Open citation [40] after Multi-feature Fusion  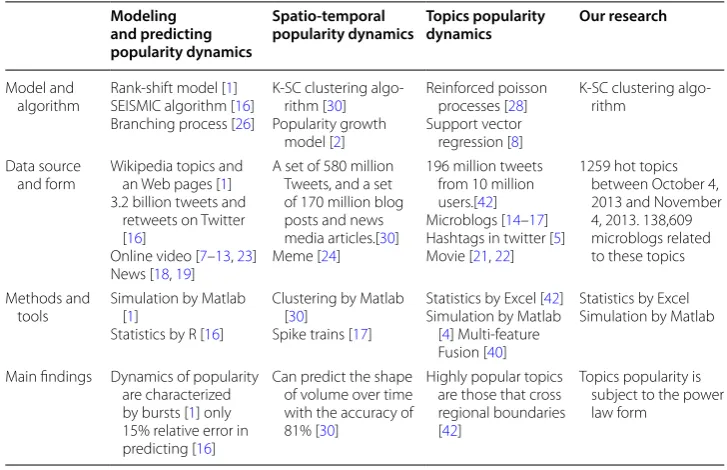(x=495, y=352)
